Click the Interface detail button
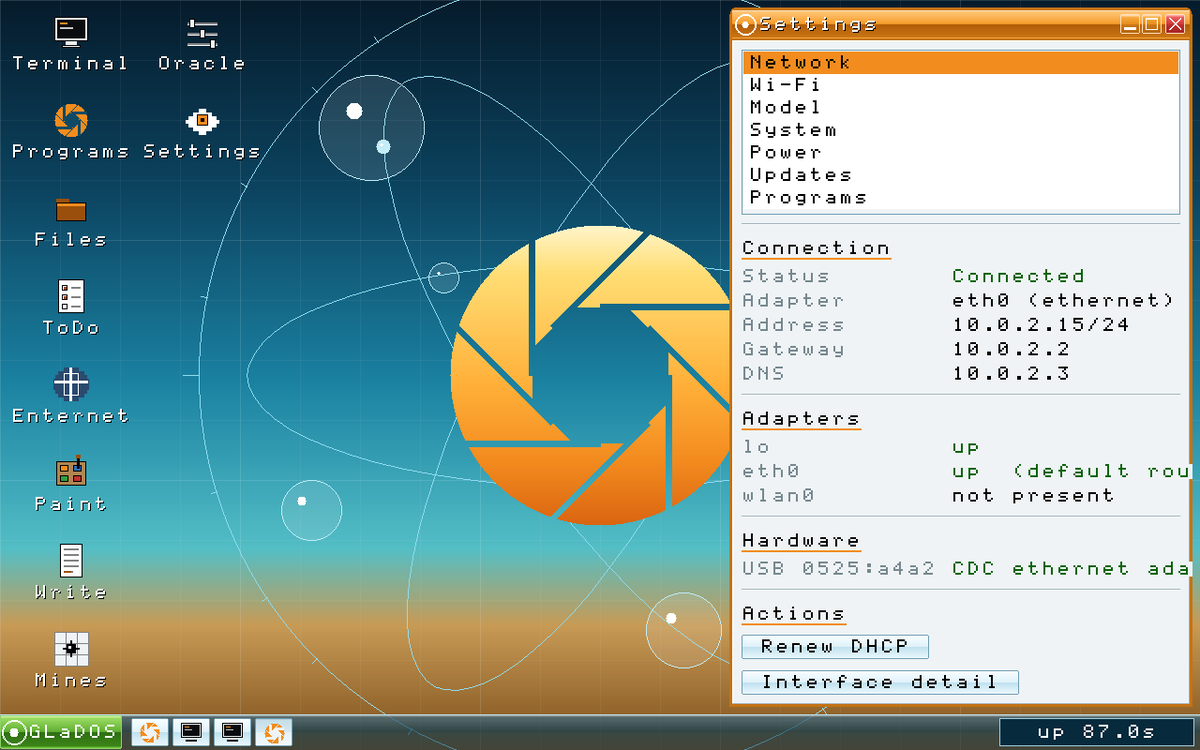Image resolution: width=1200 pixels, height=750 pixels. coord(880,683)
